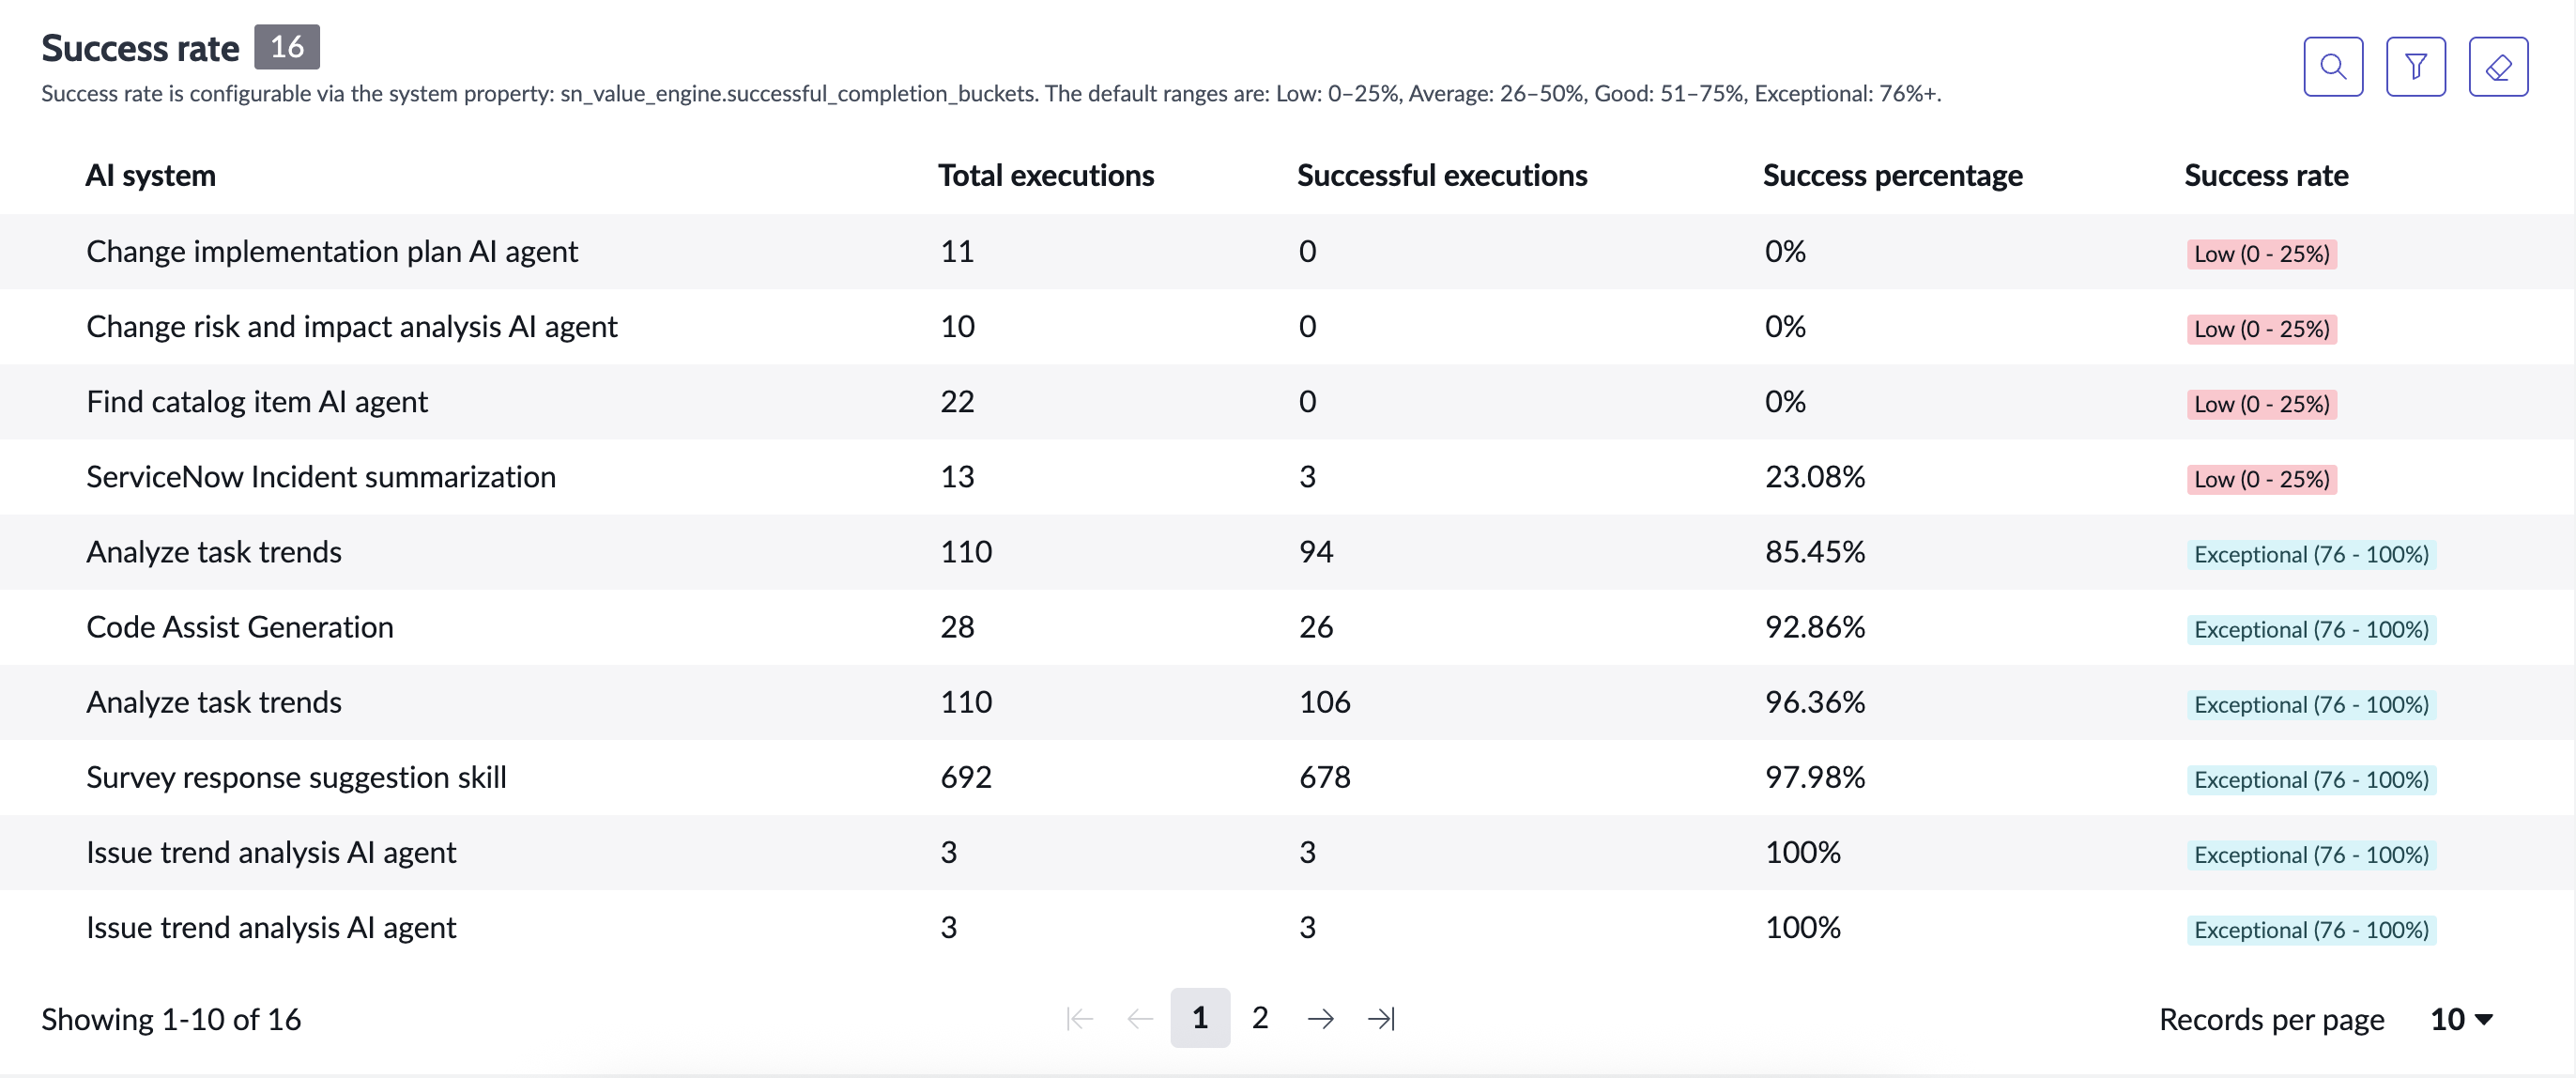Jump to the last page arrow
Viewport: 2576px width, 1078px height.
click(x=1381, y=1018)
